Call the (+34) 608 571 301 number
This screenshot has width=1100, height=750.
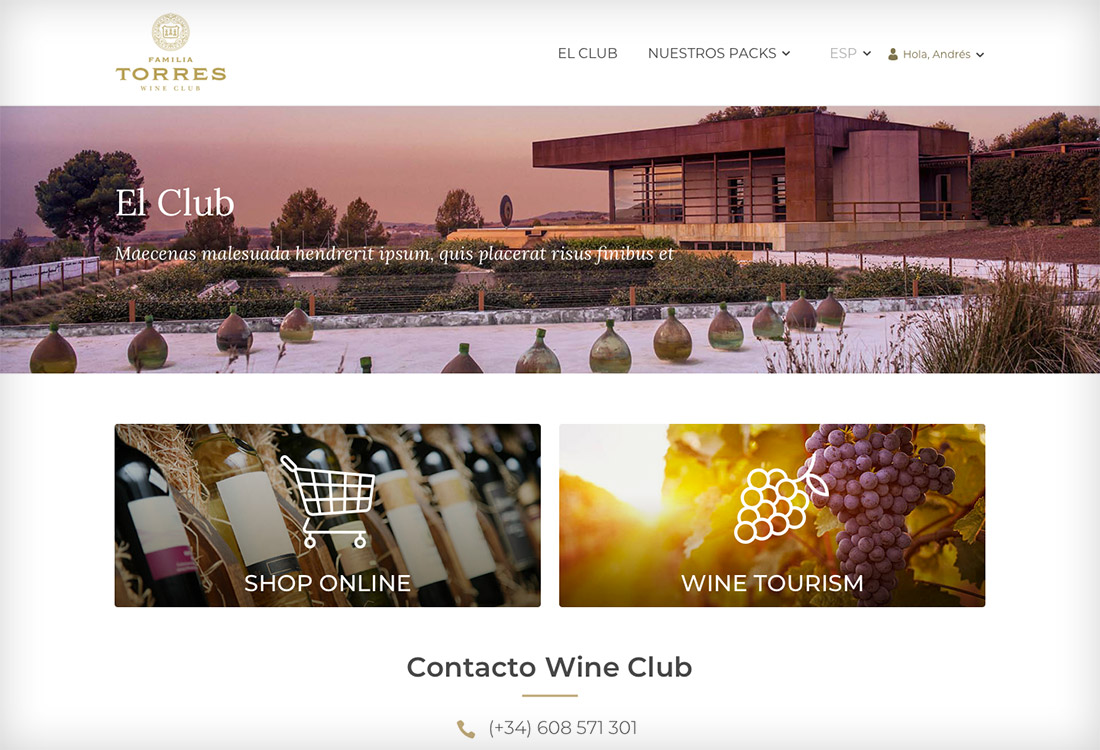[x=563, y=728]
